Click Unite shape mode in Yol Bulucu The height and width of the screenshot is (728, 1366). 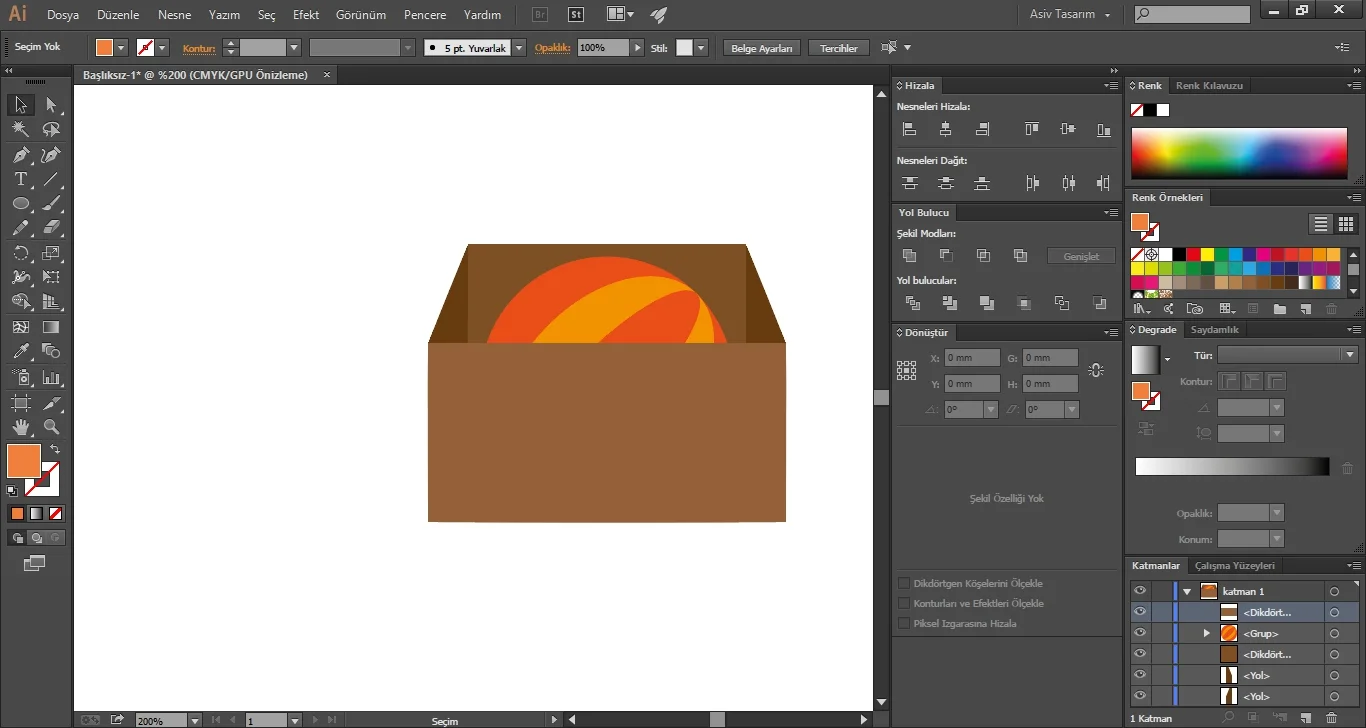(909, 256)
